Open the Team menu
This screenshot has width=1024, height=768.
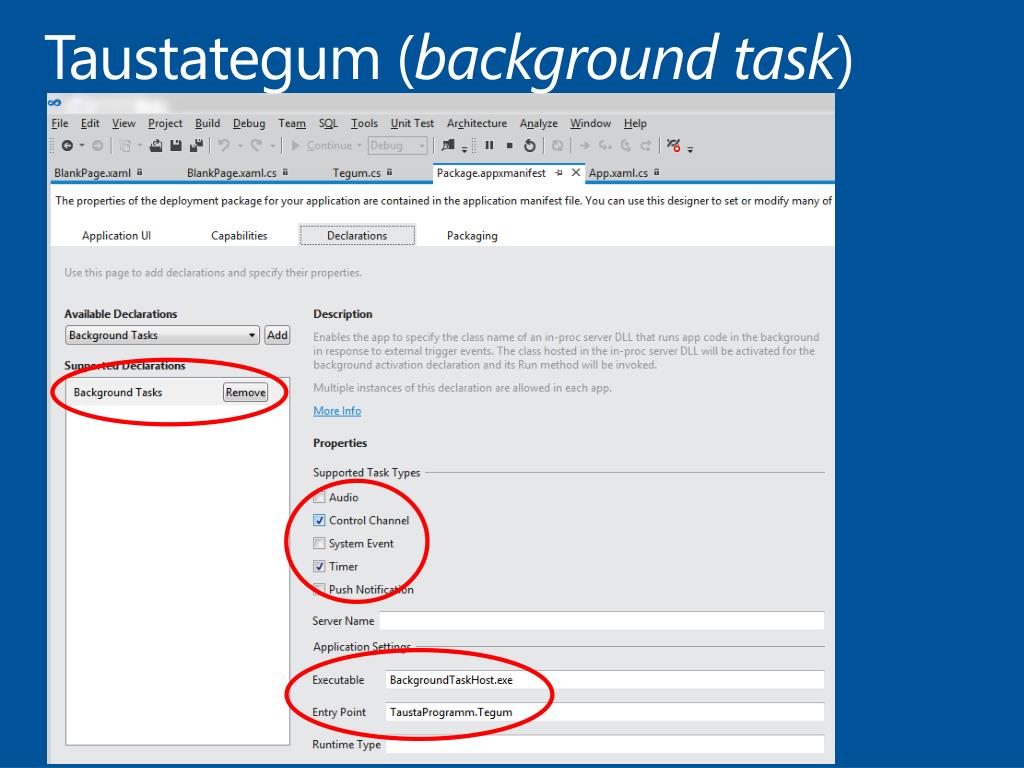click(x=292, y=123)
